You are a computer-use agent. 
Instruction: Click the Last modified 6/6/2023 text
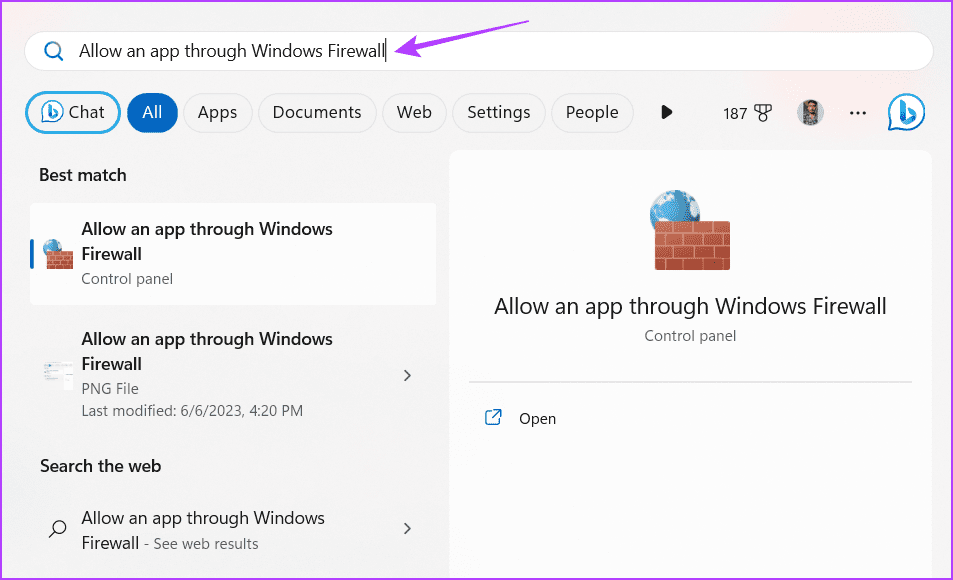click(192, 411)
